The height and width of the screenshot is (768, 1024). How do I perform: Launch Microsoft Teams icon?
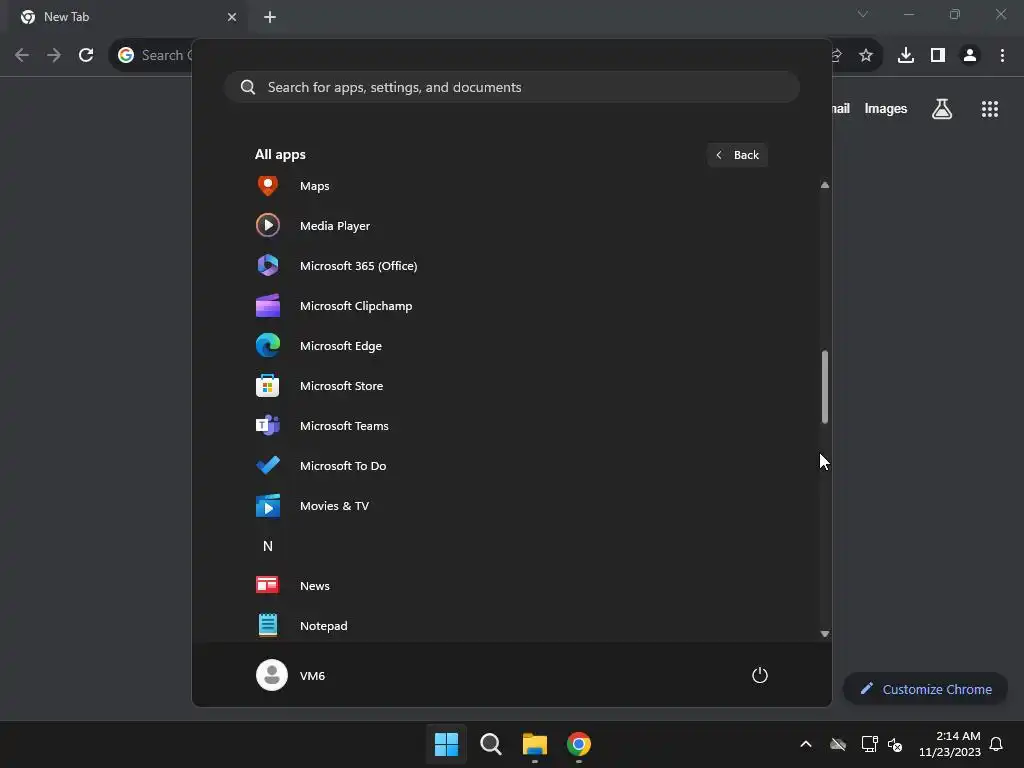pyautogui.click(x=268, y=426)
